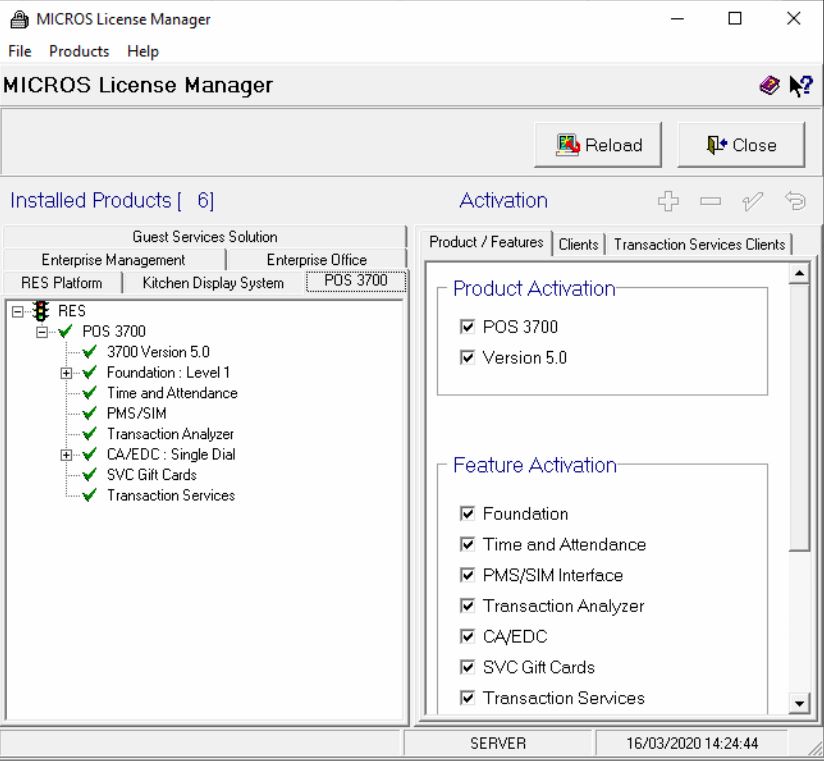Click the activation panel scroll up arrow

click(799, 273)
